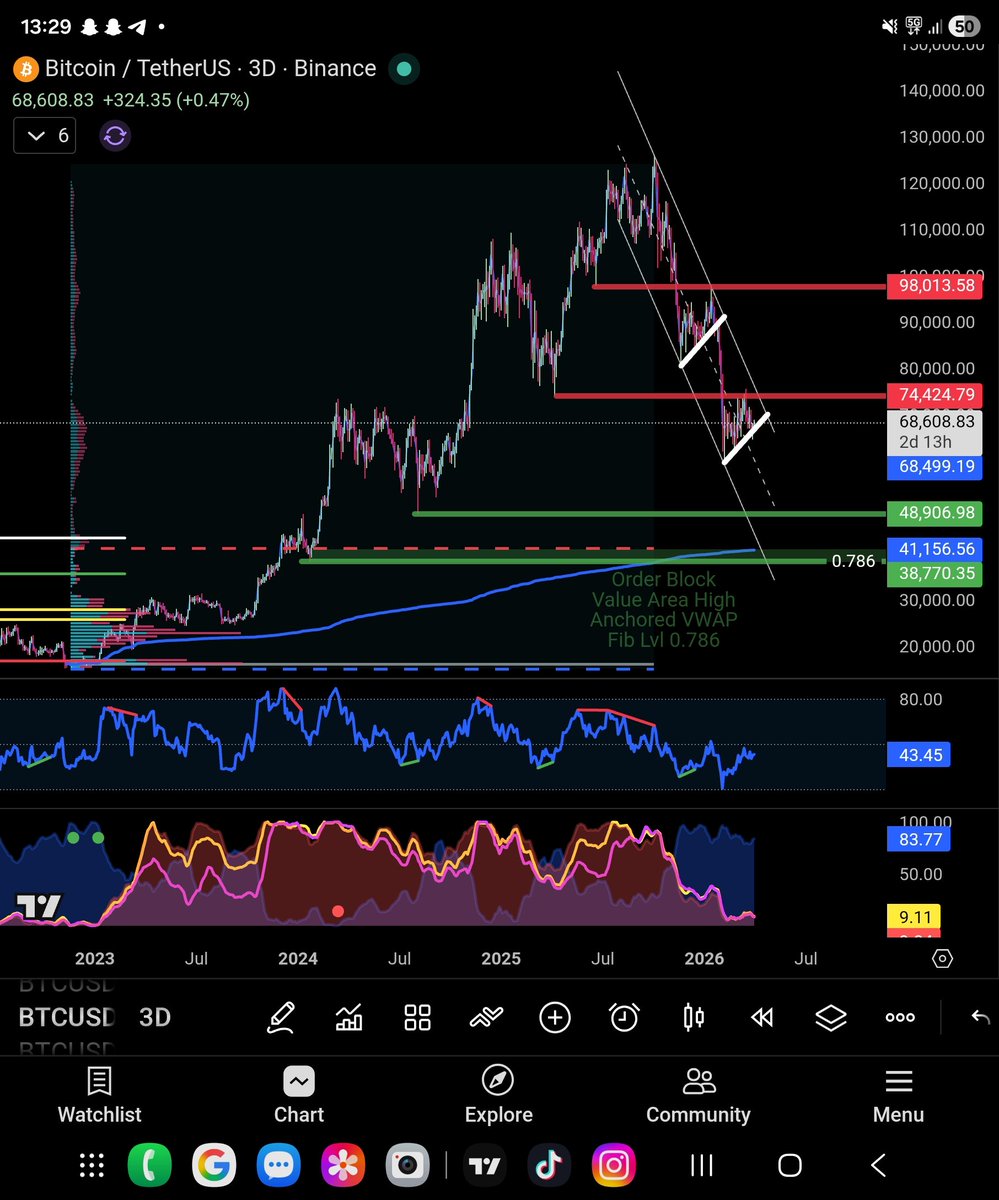Open the compare symbols lines icon
999x1200 pixels.
pos(486,1018)
